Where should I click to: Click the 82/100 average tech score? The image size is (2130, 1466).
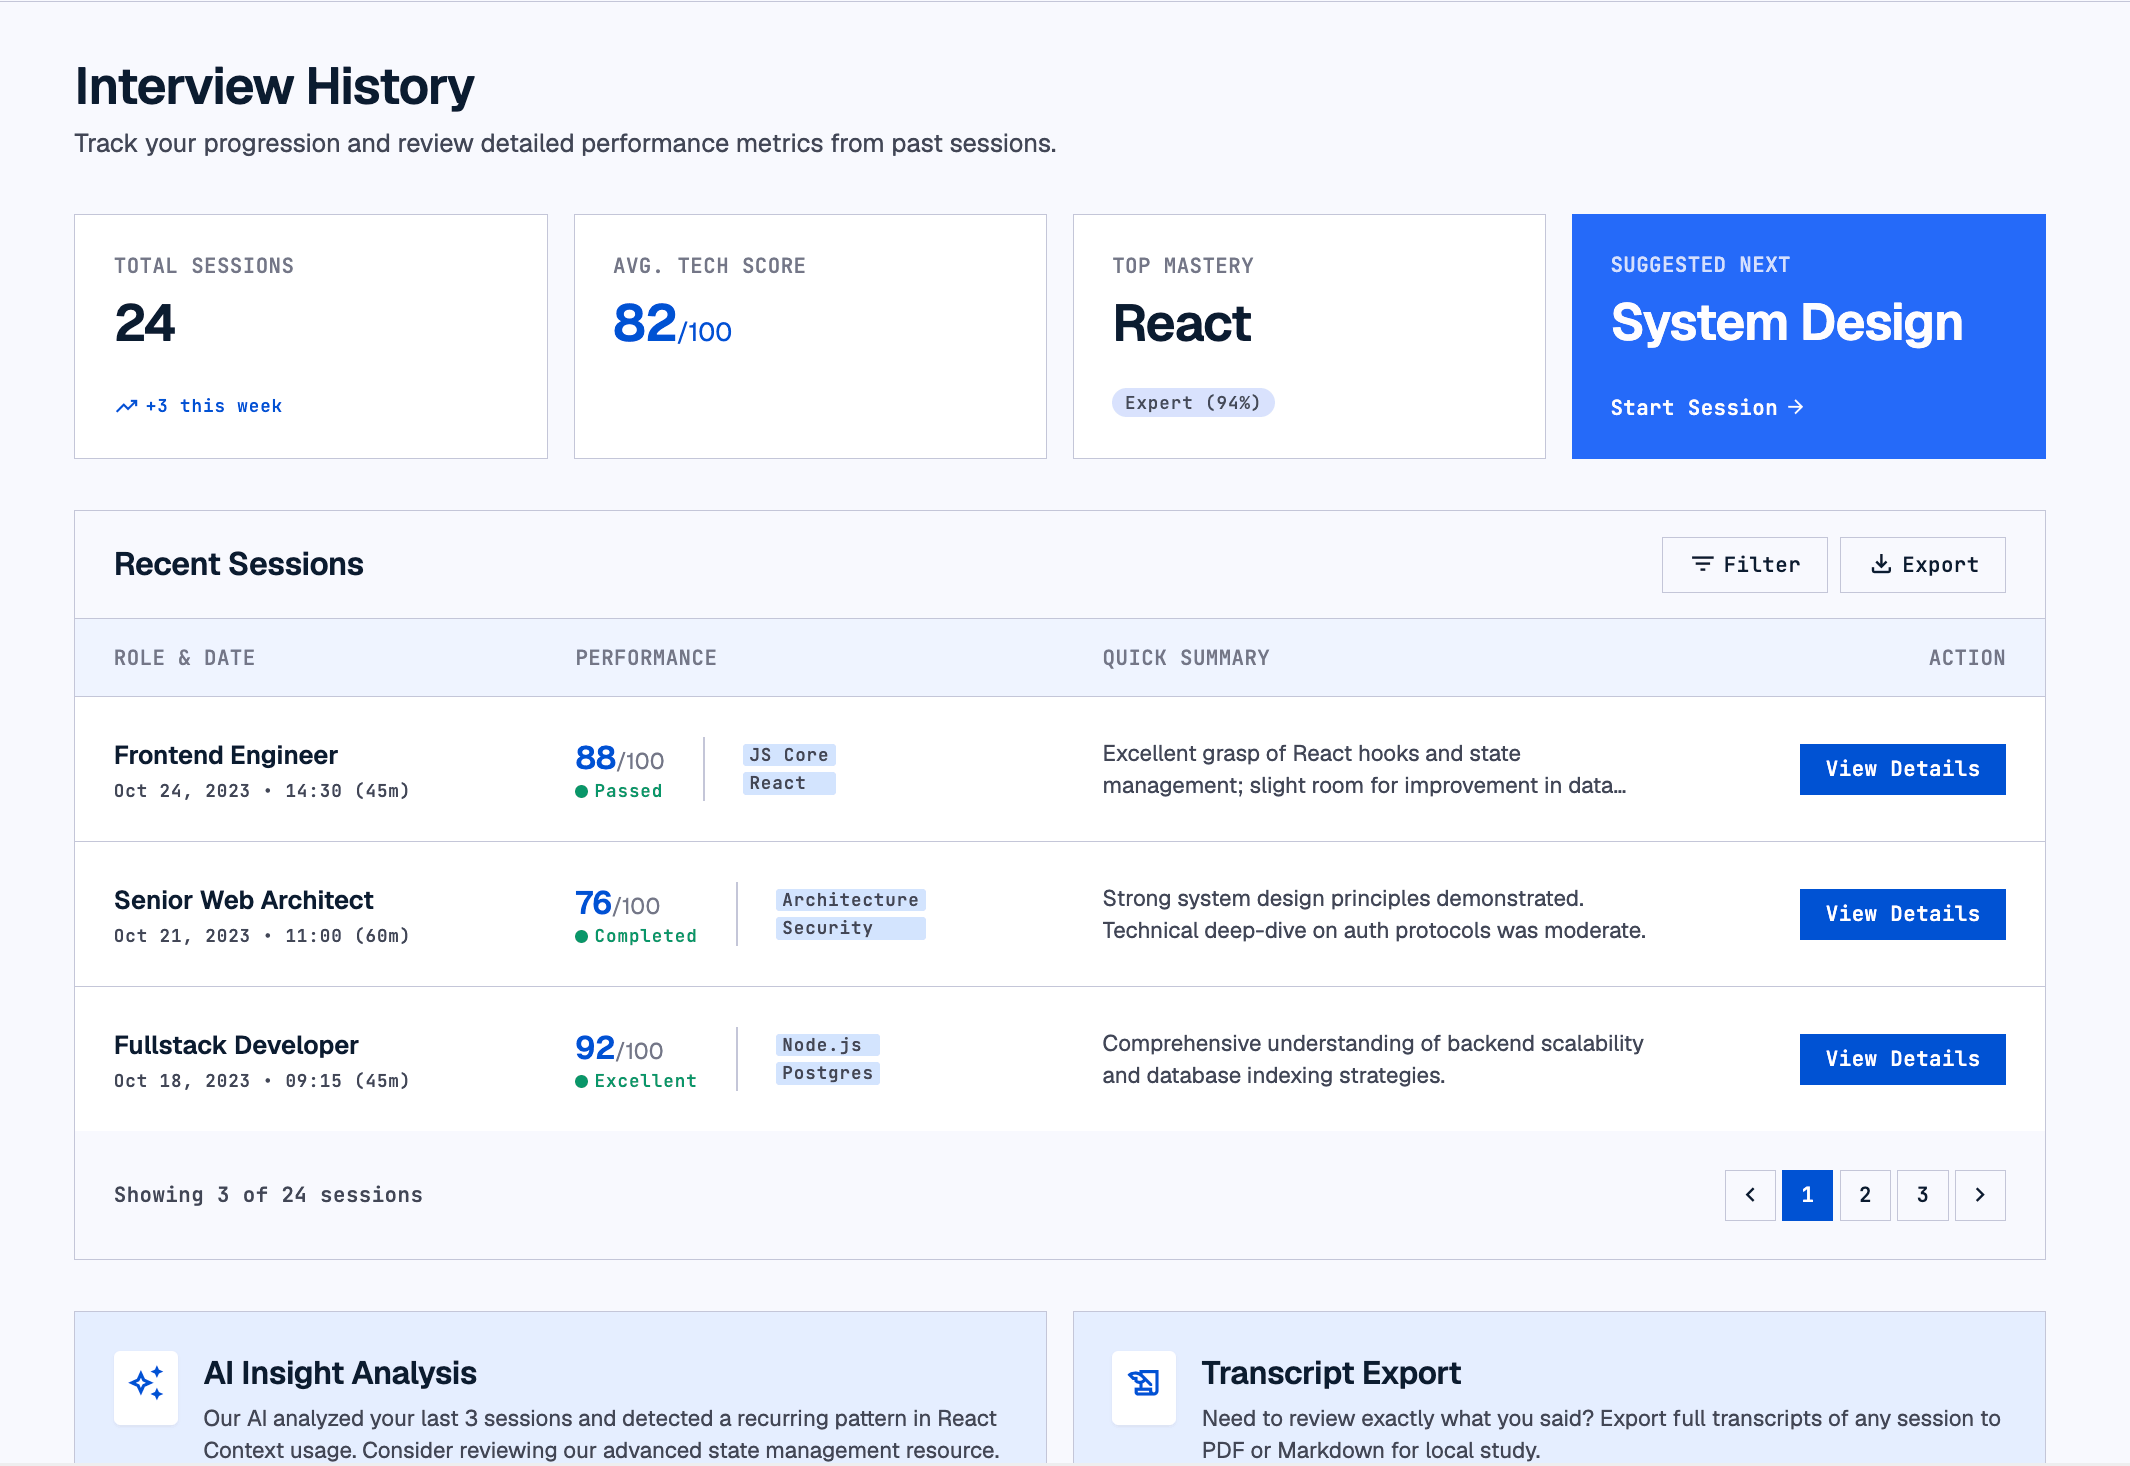(x=672, y=324)
